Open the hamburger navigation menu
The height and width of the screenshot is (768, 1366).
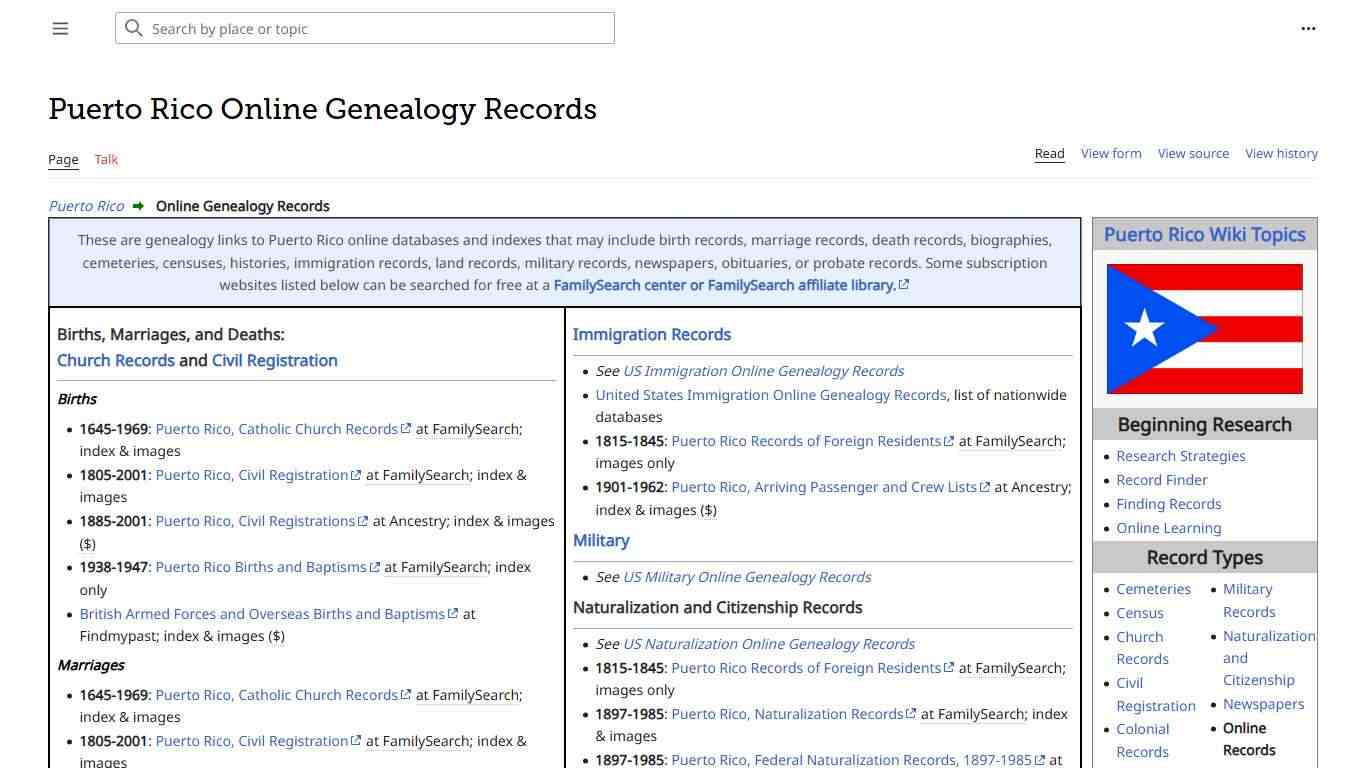coord(60,28)
